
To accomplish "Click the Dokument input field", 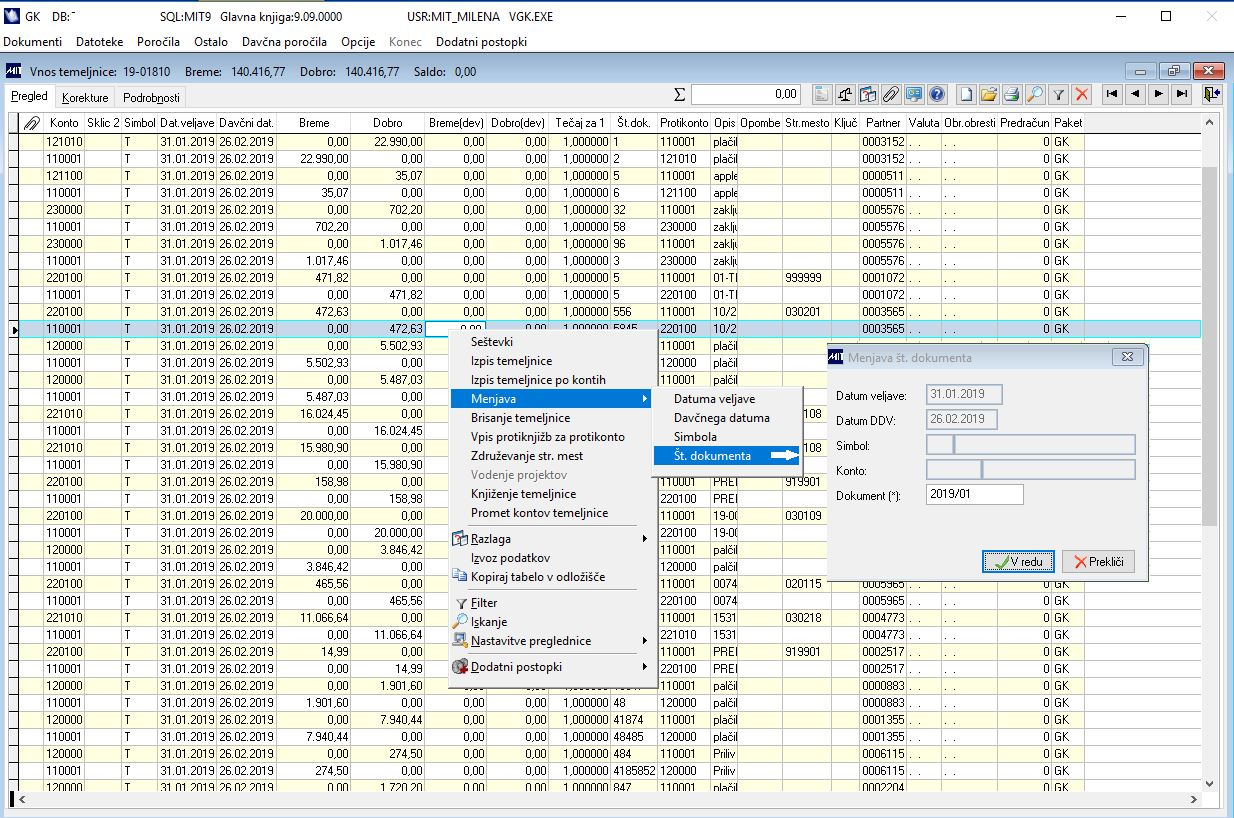I will pos(974,494).
